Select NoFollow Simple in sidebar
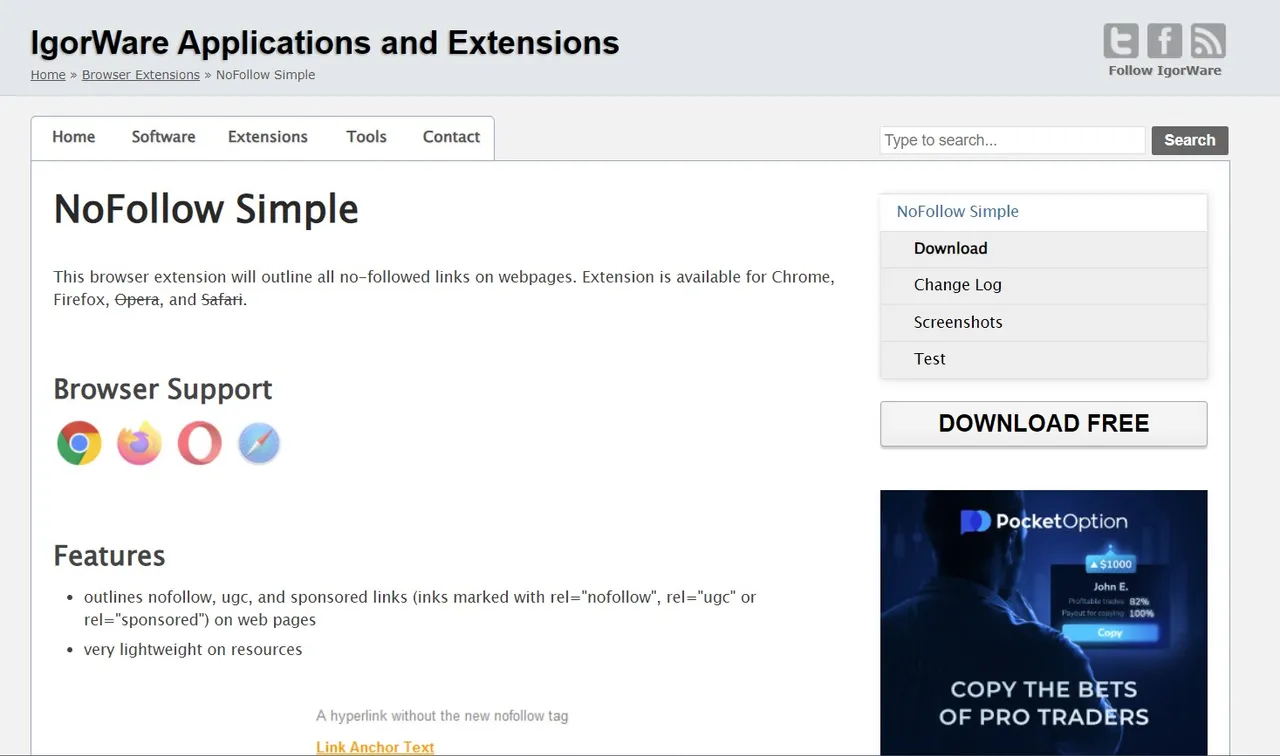Screen dimensions: 1280x756 (1043, 212)
